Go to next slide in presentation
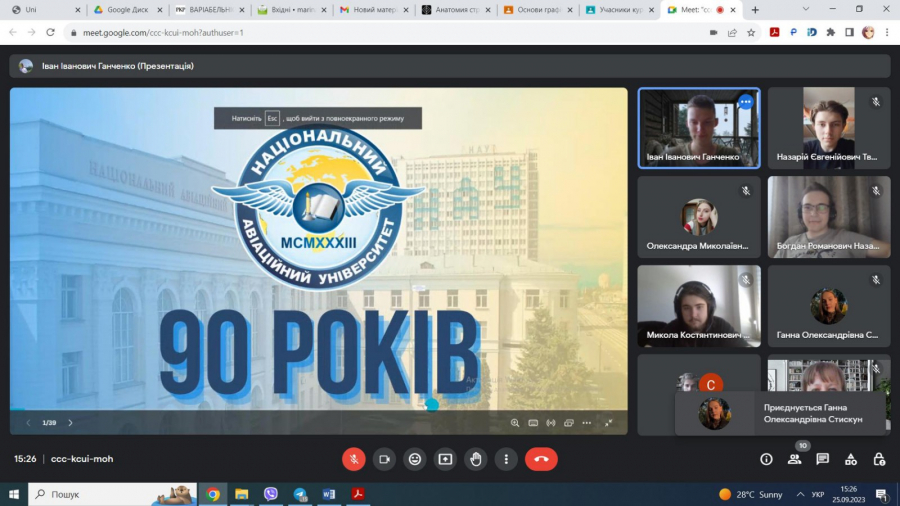Screen dimensions: 900x506 (70, 423)
